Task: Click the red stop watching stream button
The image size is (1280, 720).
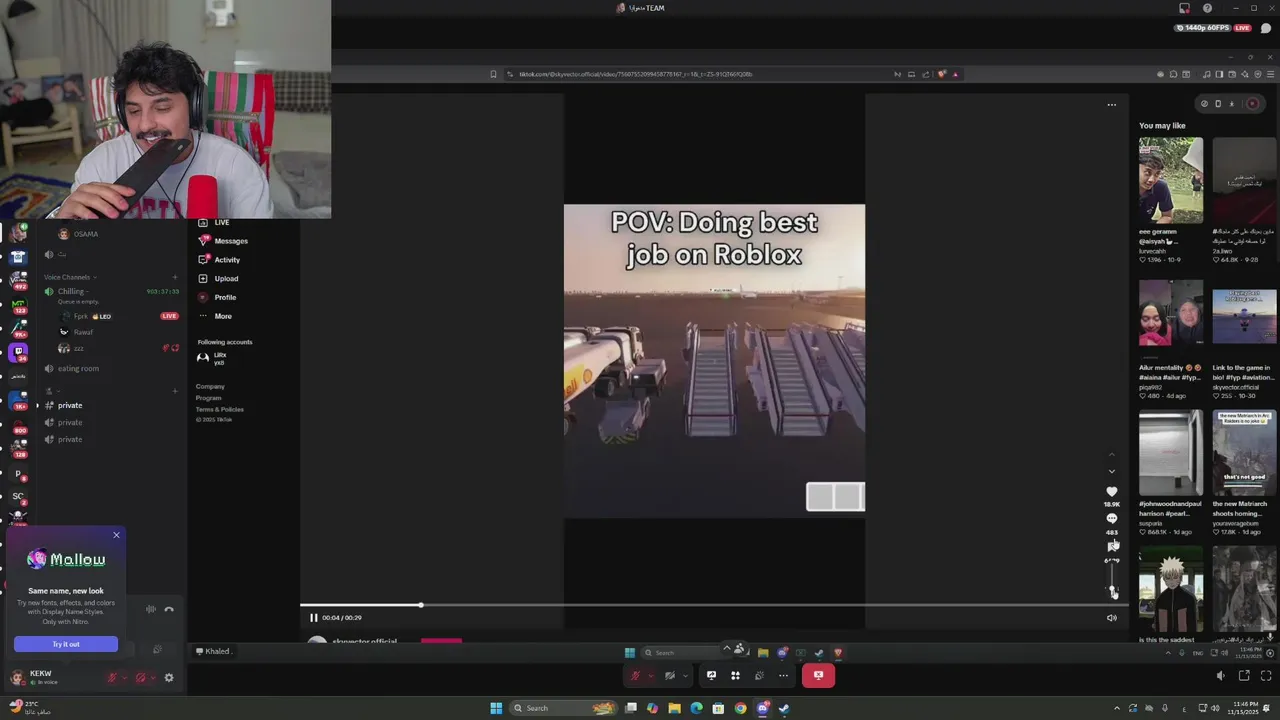Action: 818,676
